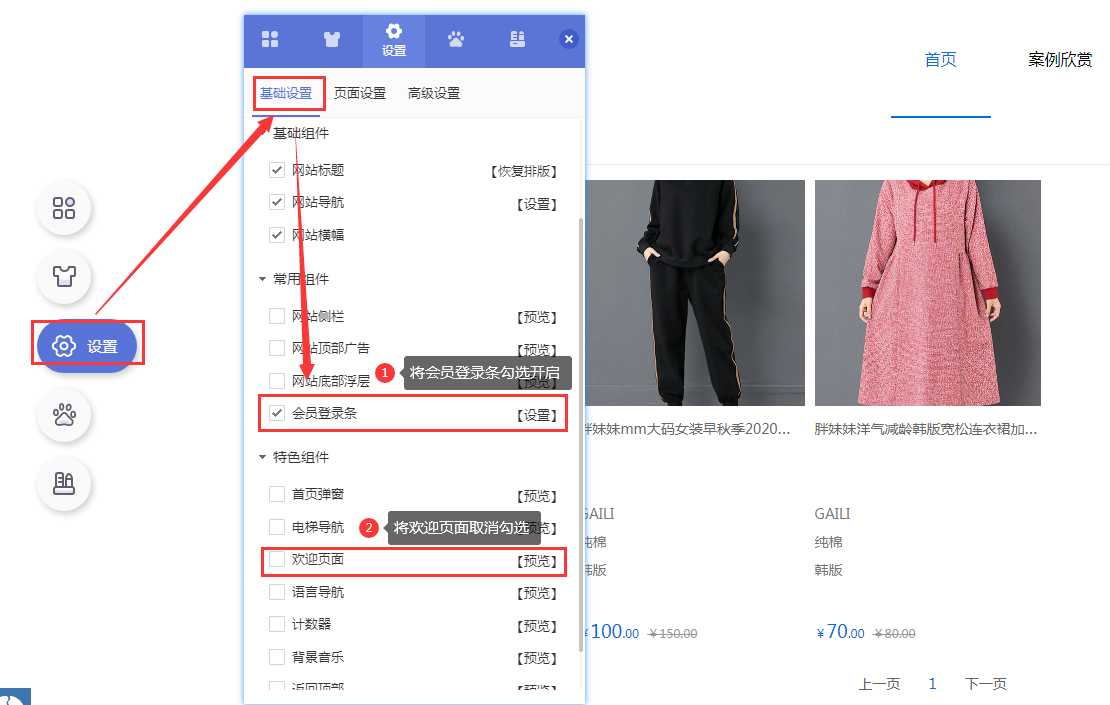Click the crossed-out ¥80.00 original price
The height and width of the screenshot is (705, 1110).
pos(894,634)
